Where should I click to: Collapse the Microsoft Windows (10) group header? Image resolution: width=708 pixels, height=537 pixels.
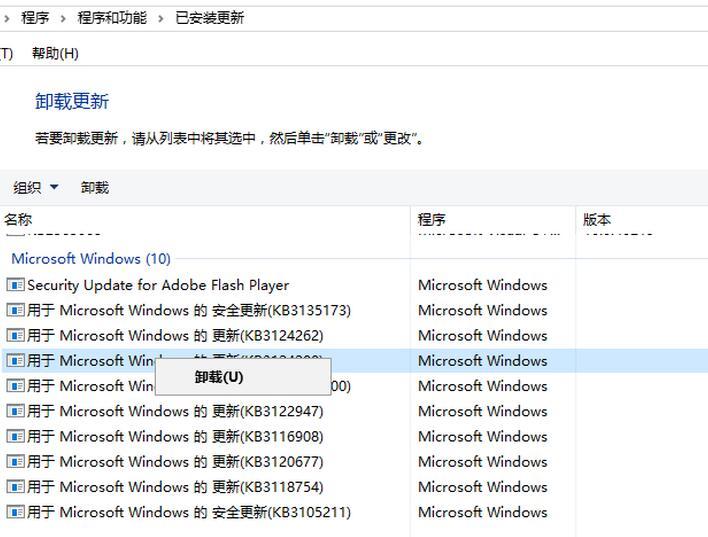point(91,259)
